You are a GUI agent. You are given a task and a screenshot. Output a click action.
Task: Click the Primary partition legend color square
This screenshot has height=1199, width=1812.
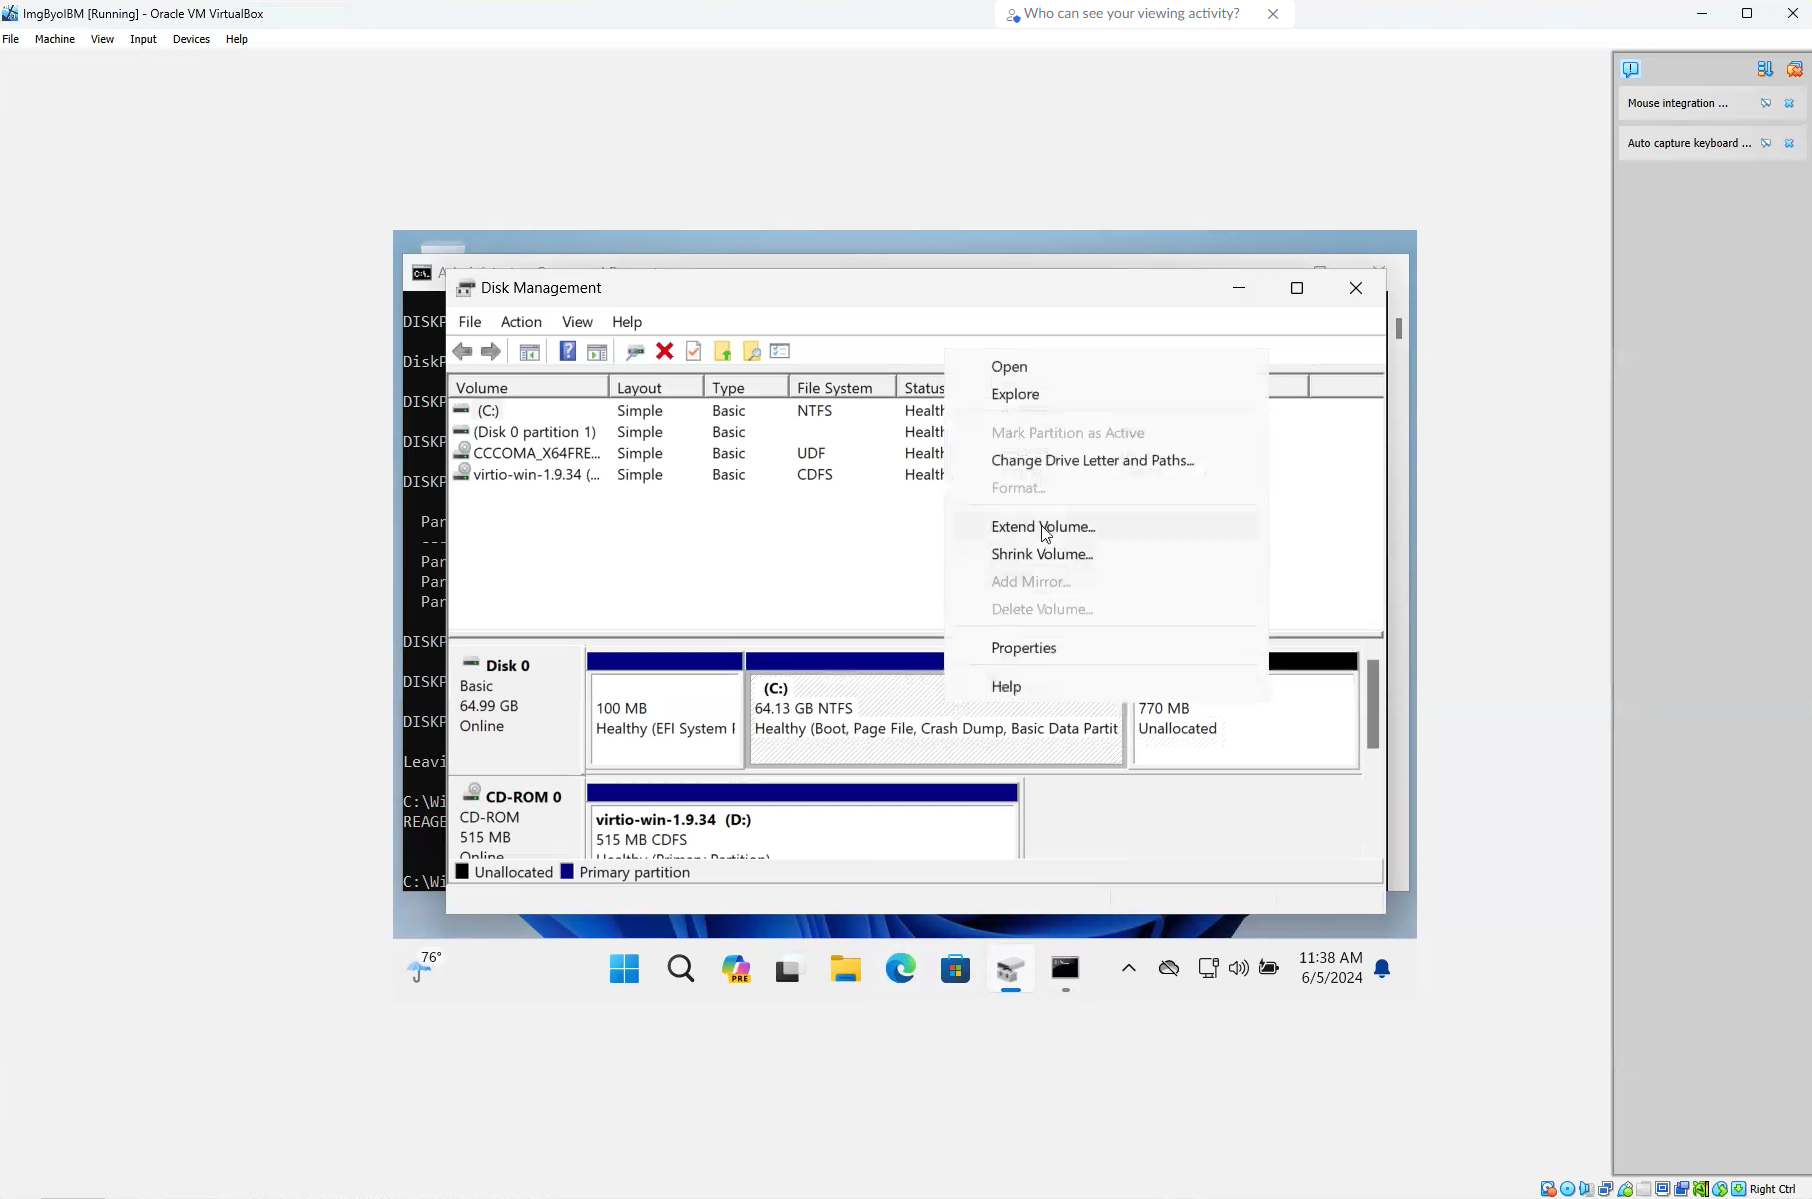pos(567,871)
